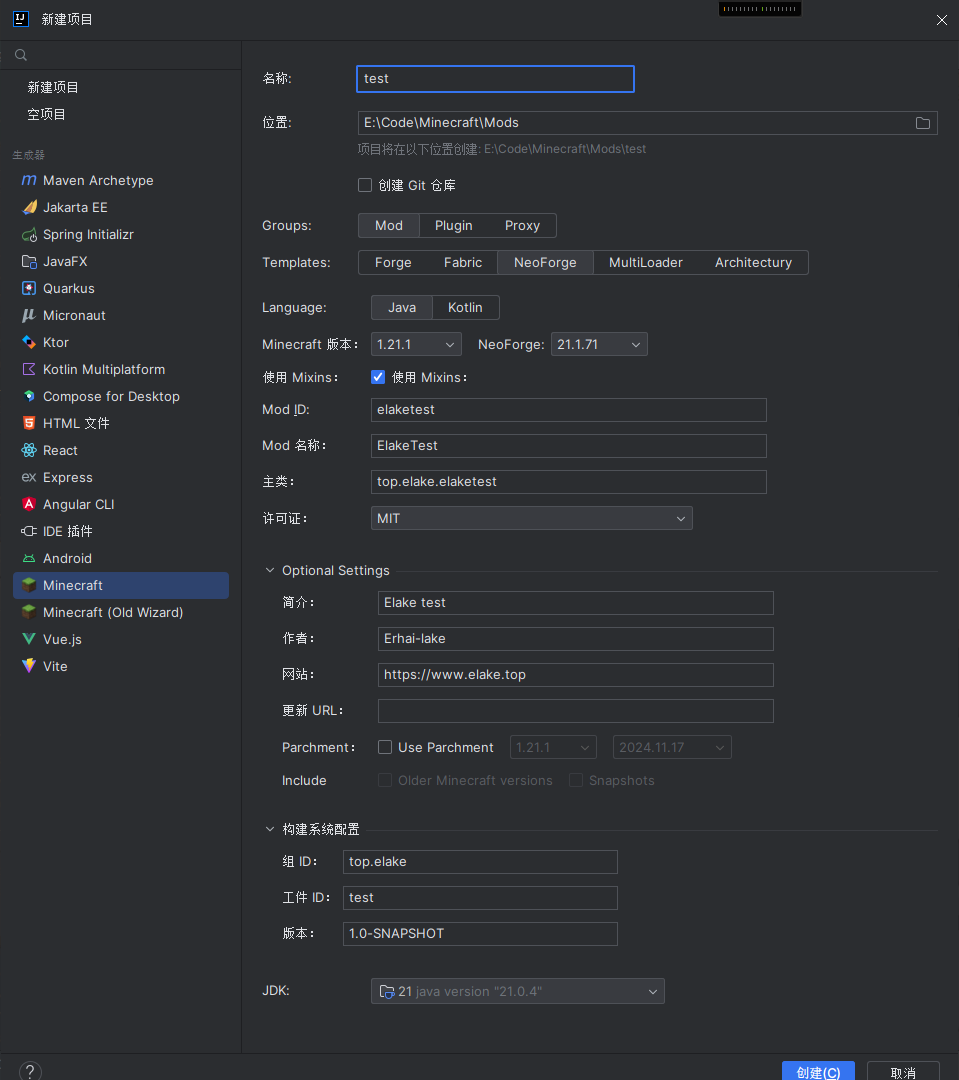Click the 更新 URL input field
959x1080 pixels.
pyautogui.click(x=575, y=711)
